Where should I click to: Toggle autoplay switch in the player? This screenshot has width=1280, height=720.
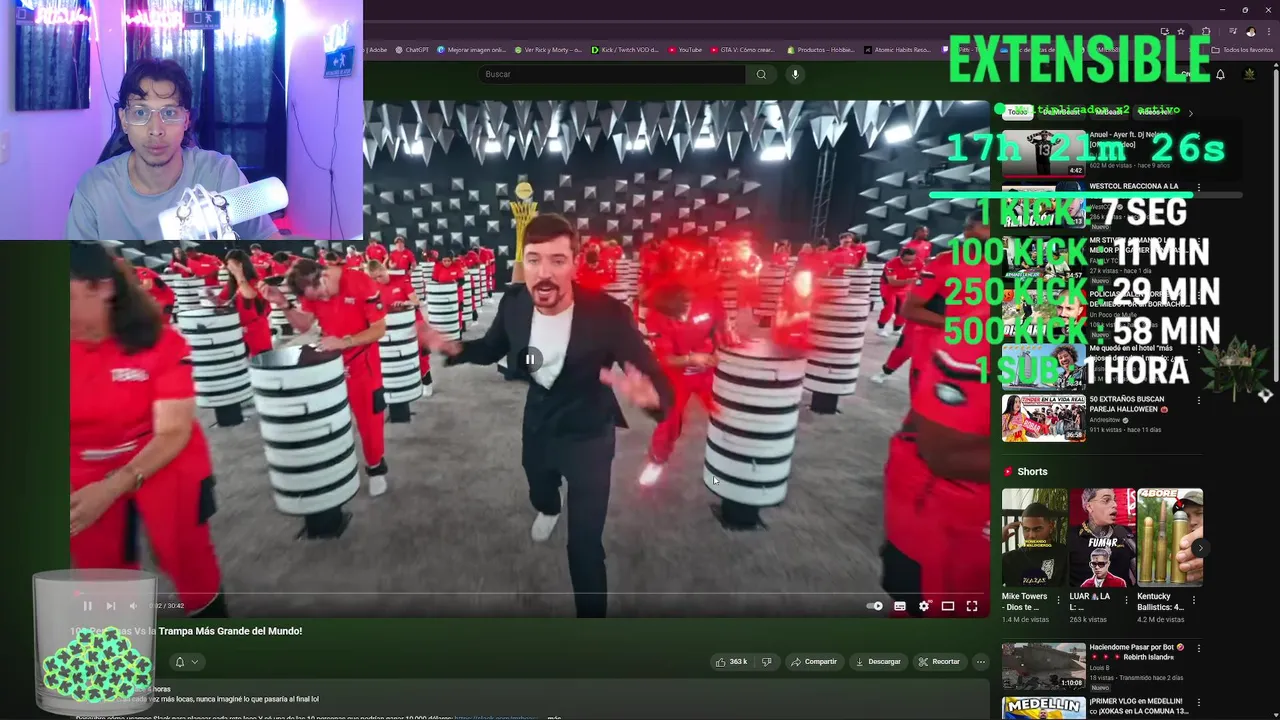pyautogui.click(x=875, y=606)
